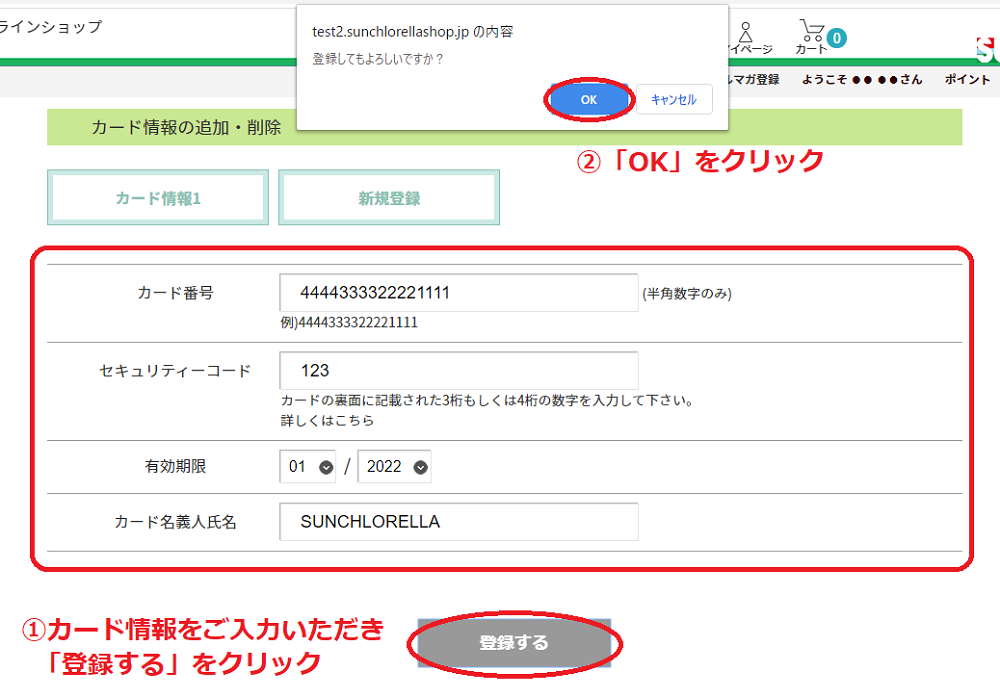This screenshot has height=698, width=1000.
Task: Click the Sun Chlorella logo at top right
Action: [x=986, y=48]
